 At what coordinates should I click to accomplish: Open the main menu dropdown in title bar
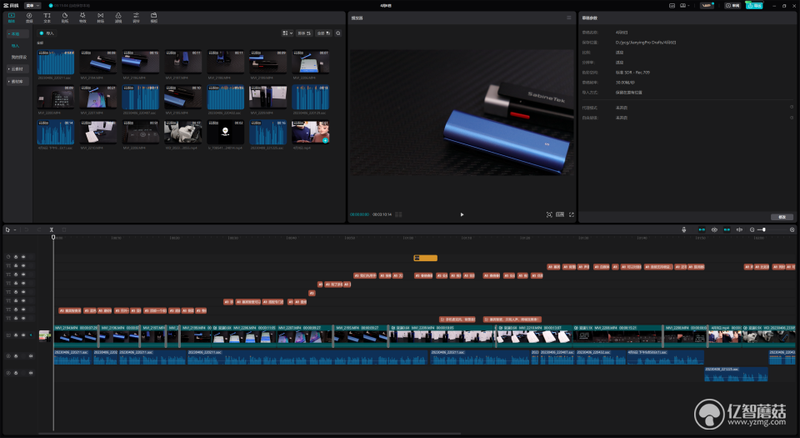(x=32, y=6)
